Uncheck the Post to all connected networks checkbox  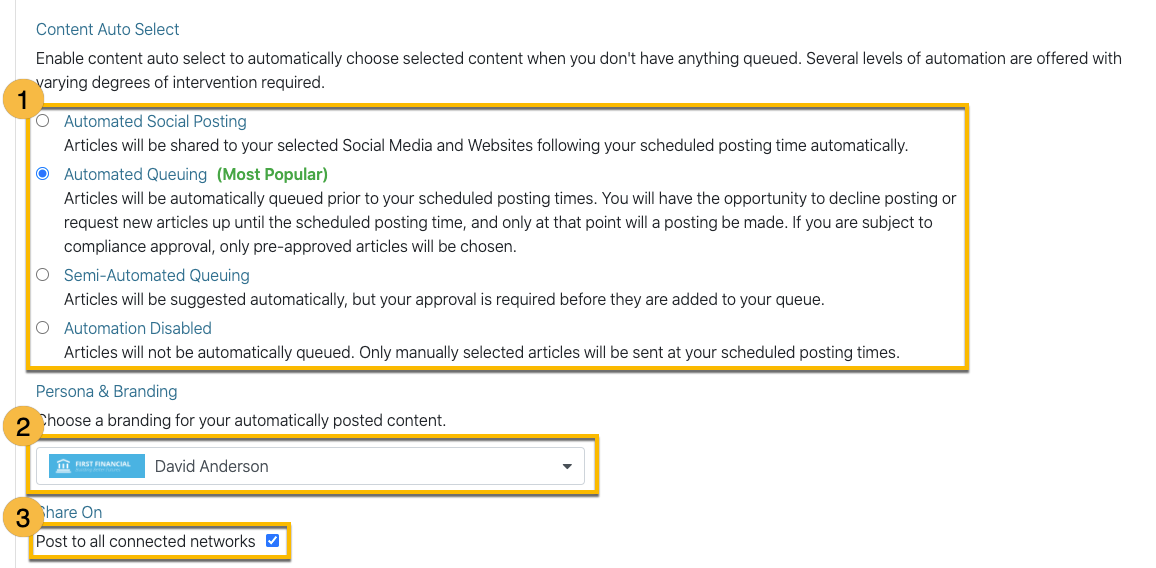click(273, 541)
